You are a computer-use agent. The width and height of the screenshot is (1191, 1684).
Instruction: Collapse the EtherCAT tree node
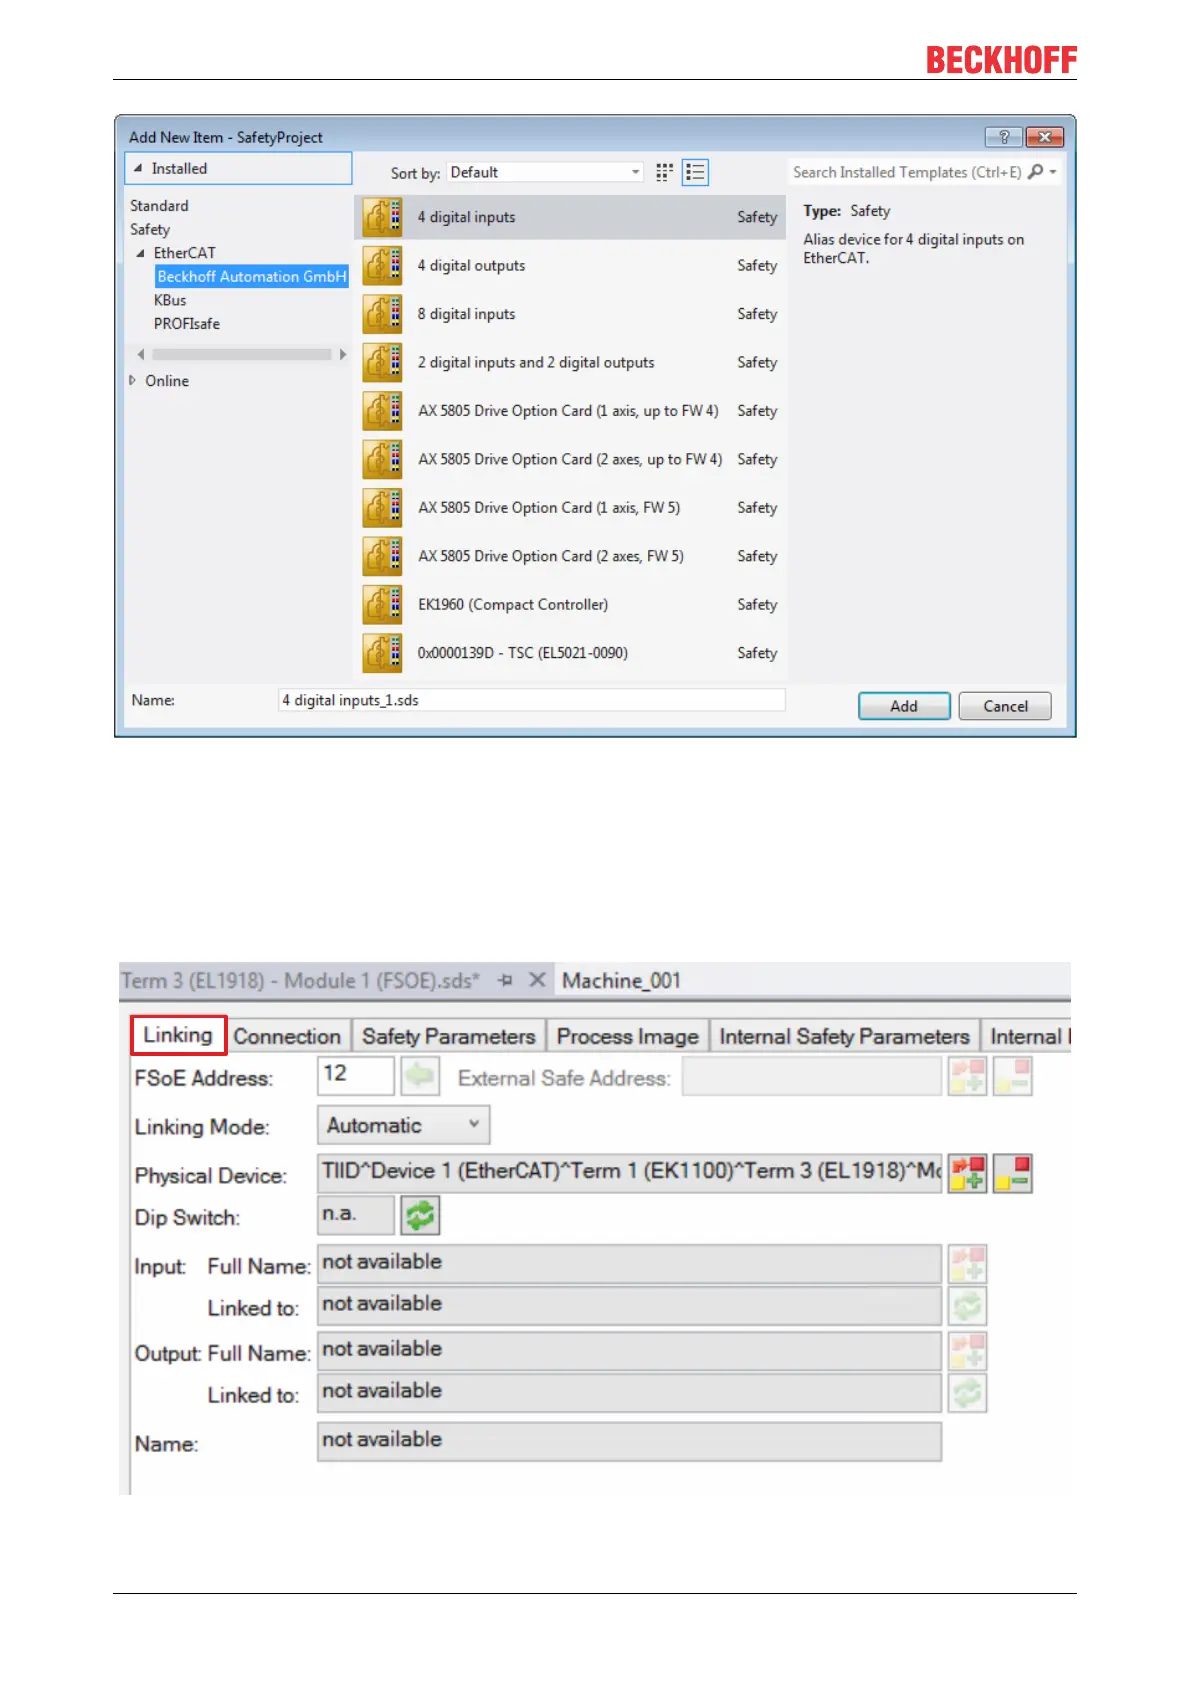(141, 253)
